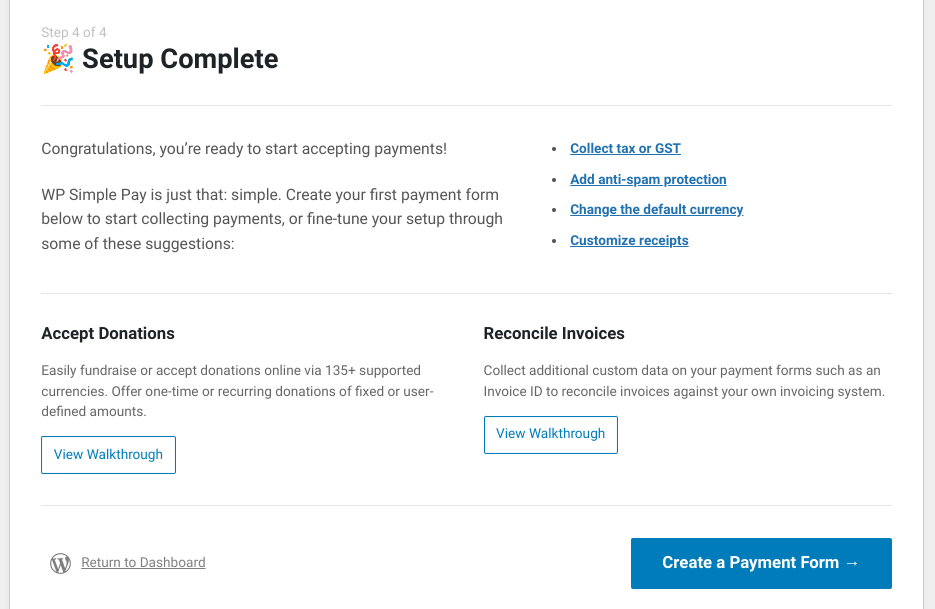The width and height of the screenshot is (935, 609).
Task: Open the Add anti-spam protection link
Action: click(648, 179)
